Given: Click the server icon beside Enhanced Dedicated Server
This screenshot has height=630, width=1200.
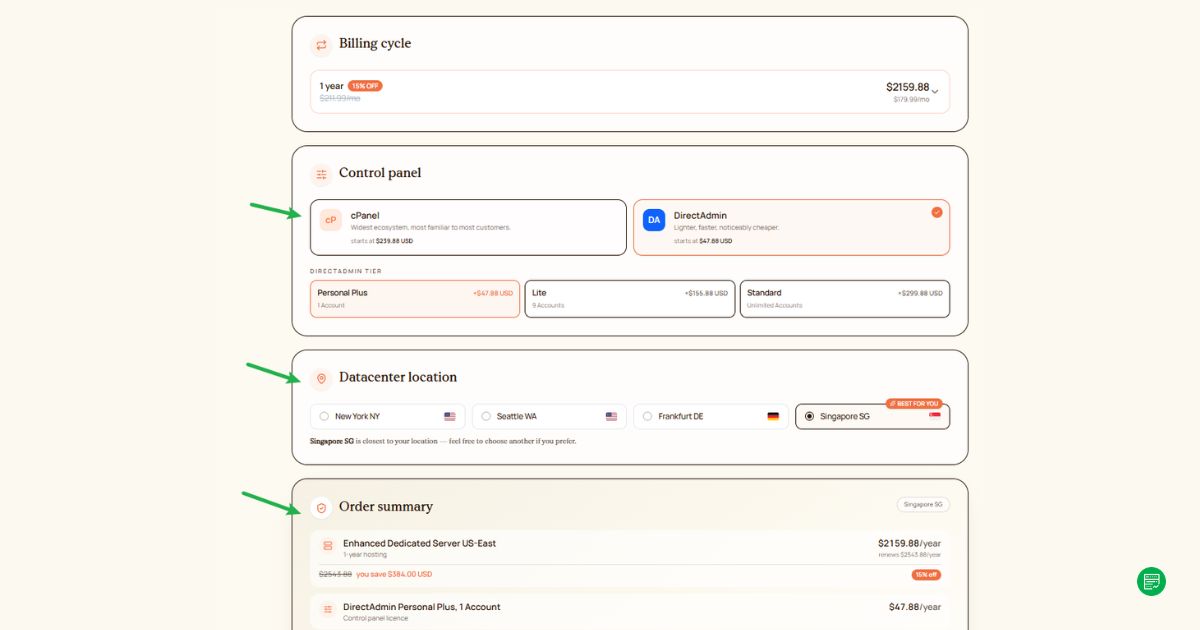Looking at the screenshot, I should 327,546.
